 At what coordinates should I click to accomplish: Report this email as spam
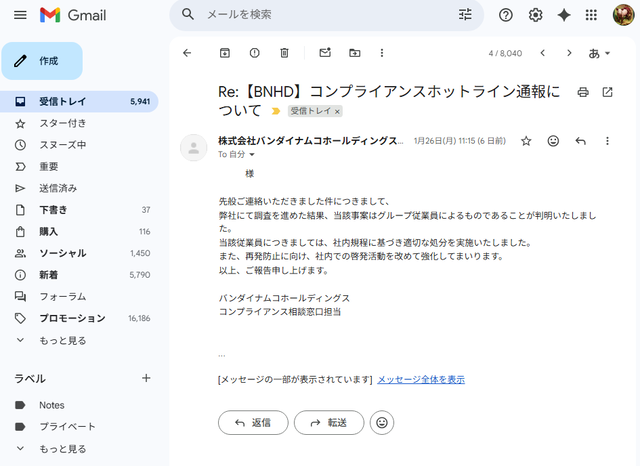click(254, 53)
